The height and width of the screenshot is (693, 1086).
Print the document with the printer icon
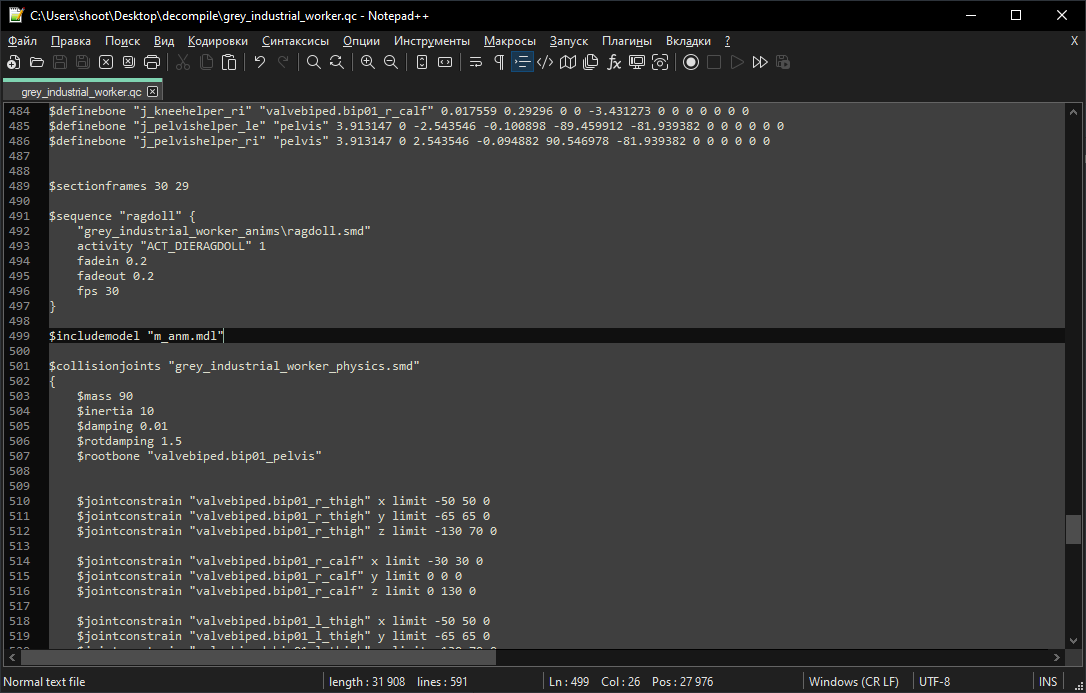pos(152,62)
